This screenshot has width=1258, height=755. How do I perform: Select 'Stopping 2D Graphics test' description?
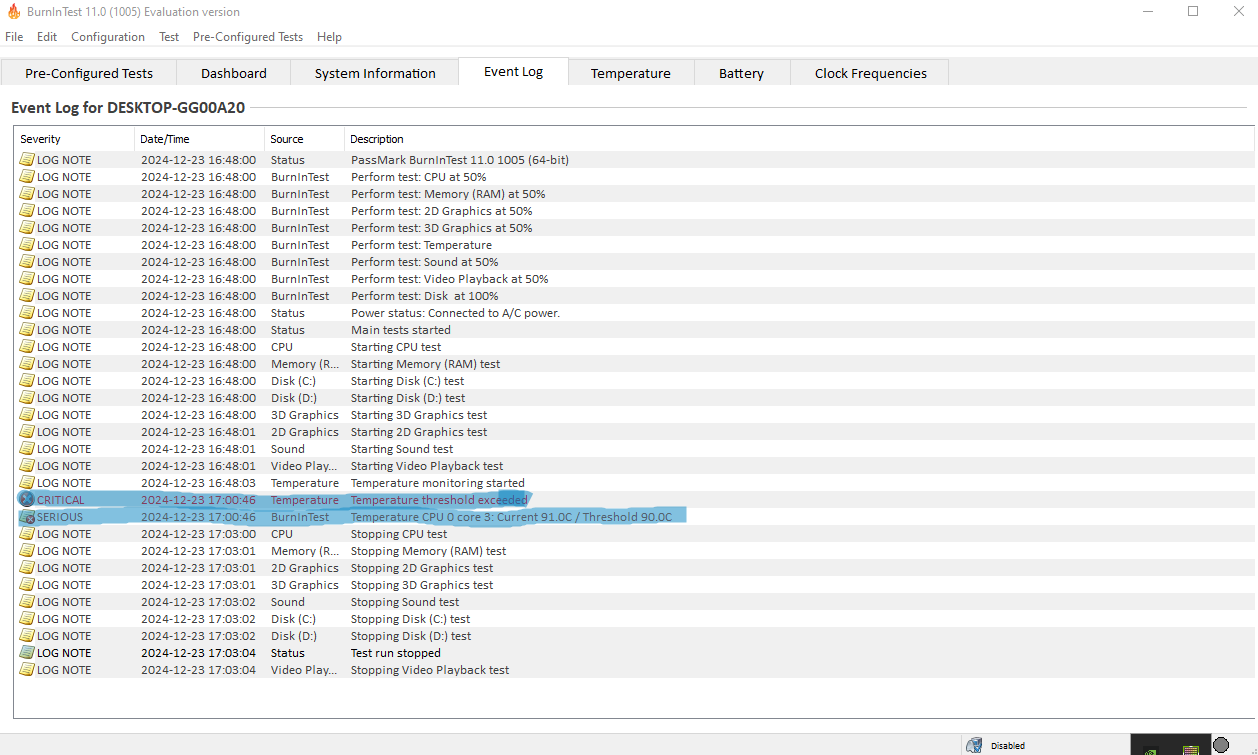422,568
